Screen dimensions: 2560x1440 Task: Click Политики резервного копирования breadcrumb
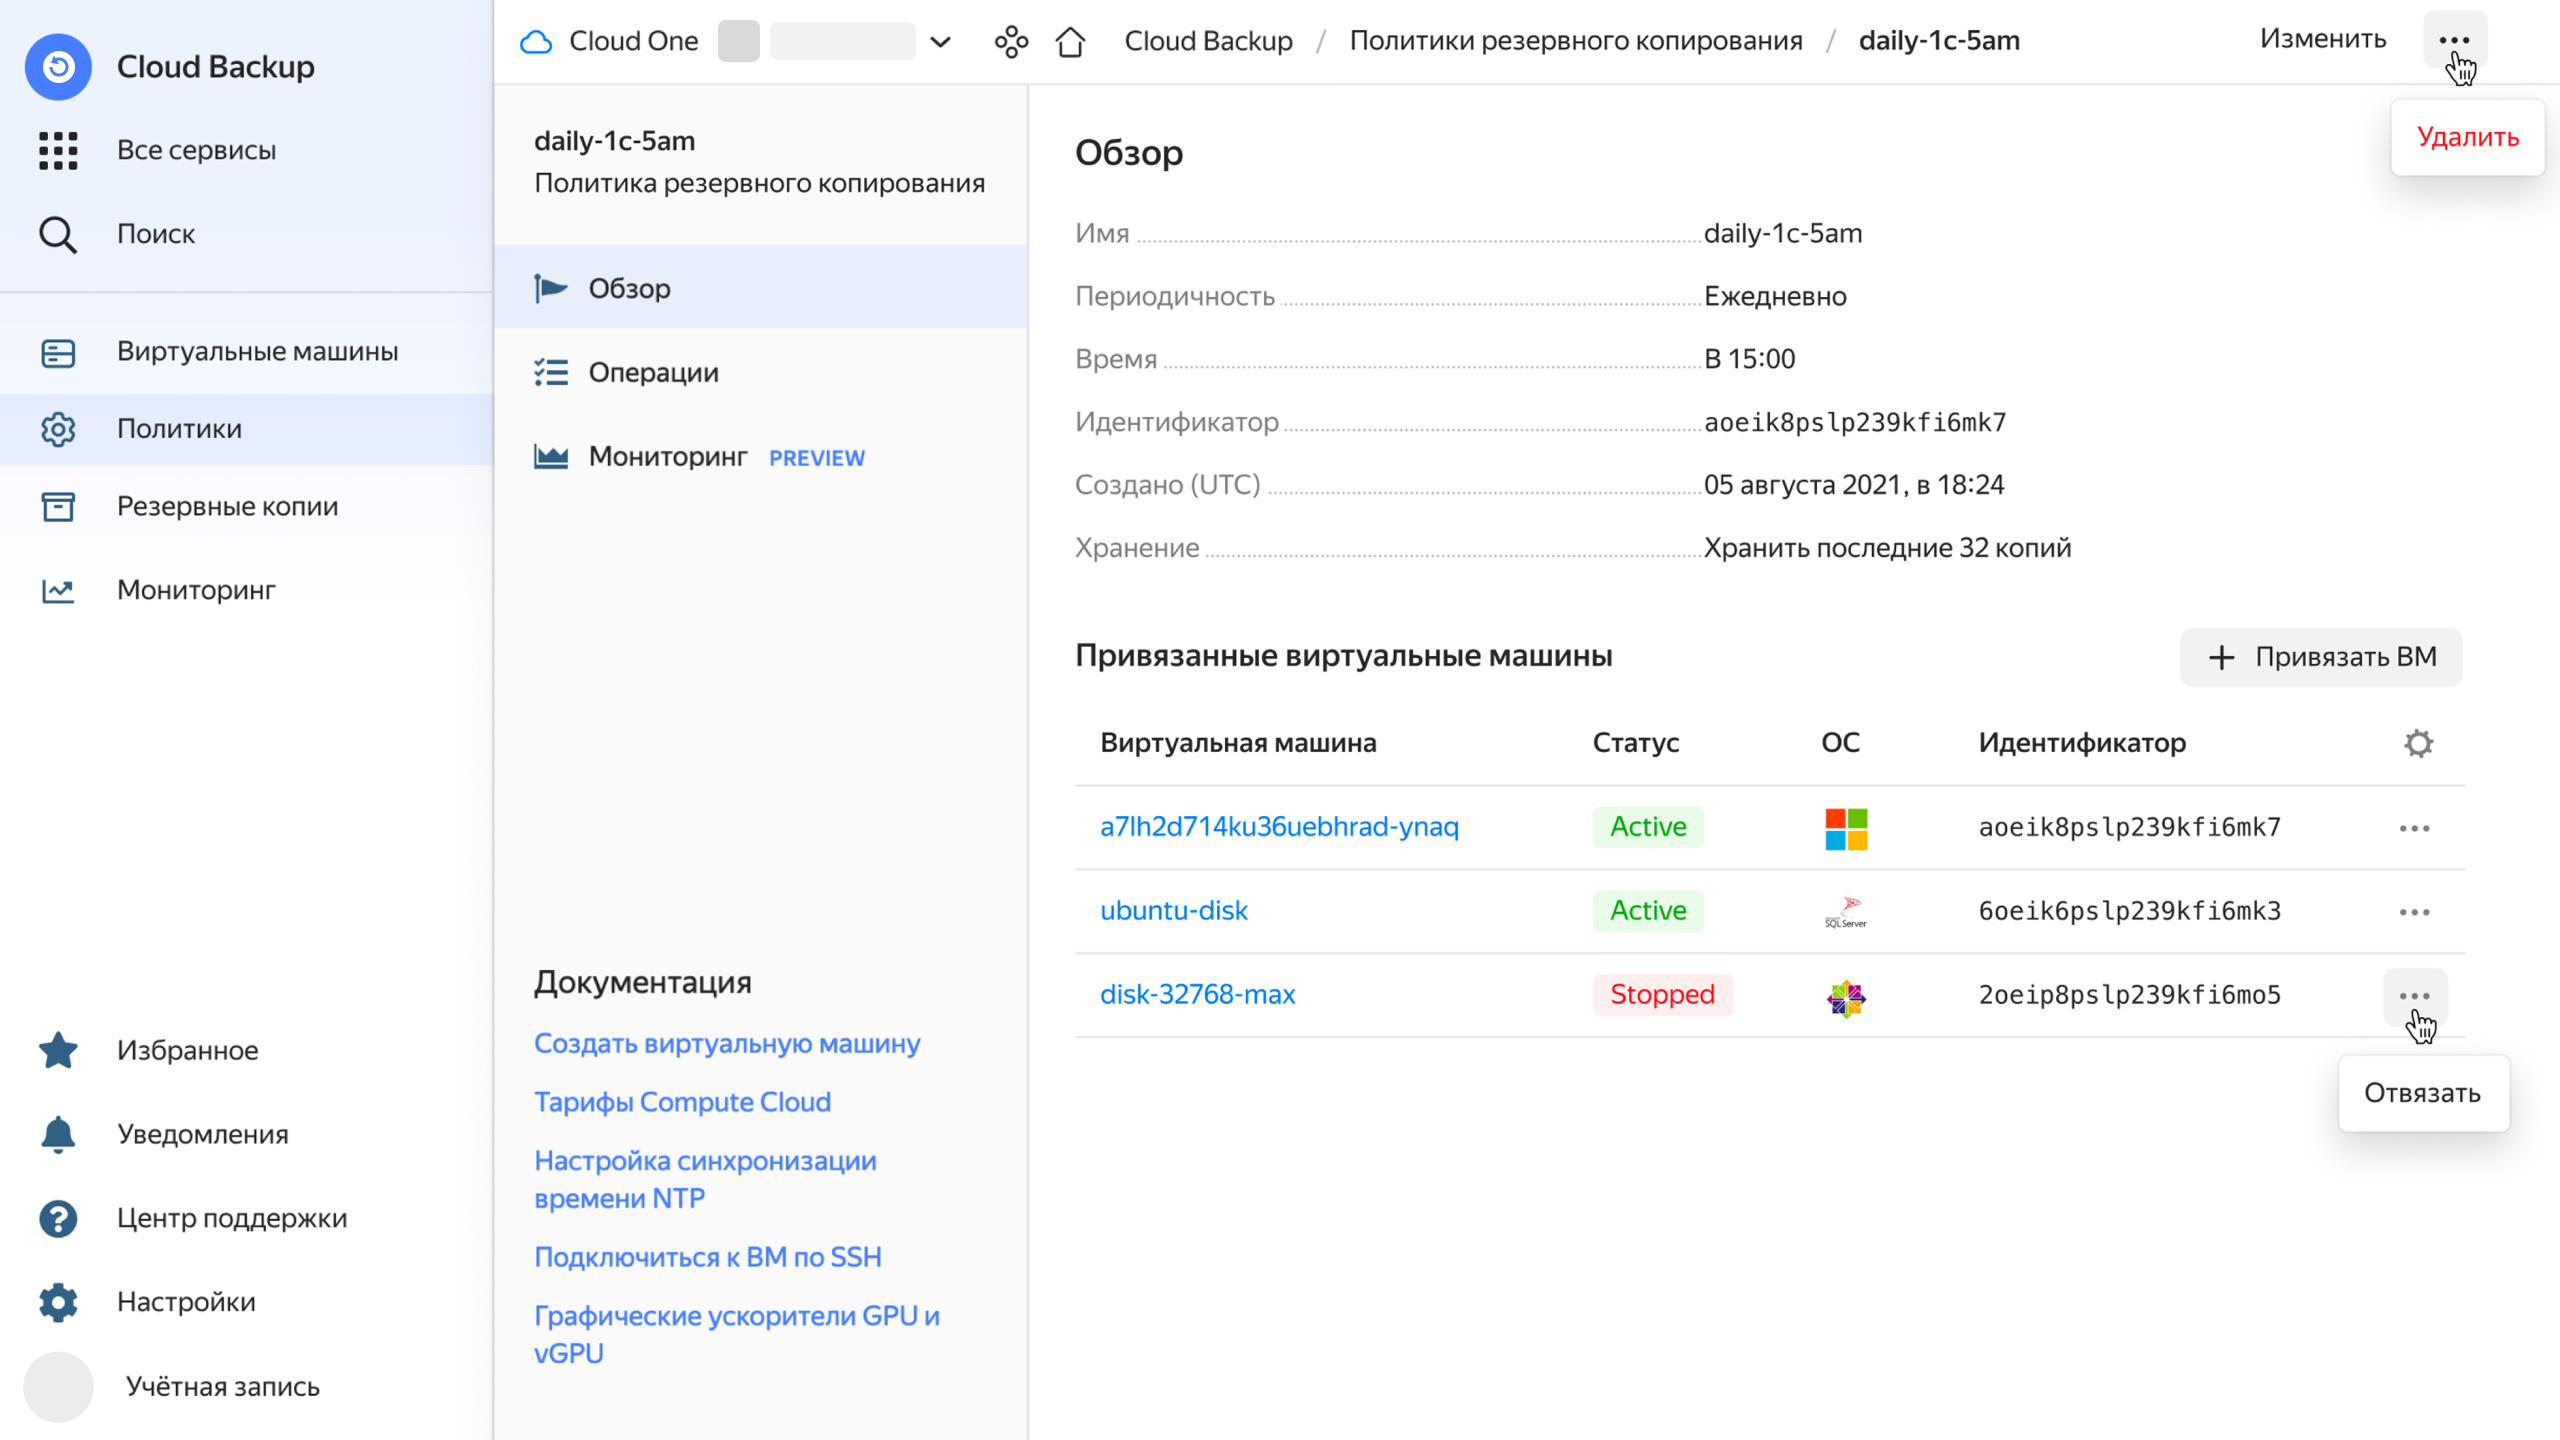(1576, 41)
